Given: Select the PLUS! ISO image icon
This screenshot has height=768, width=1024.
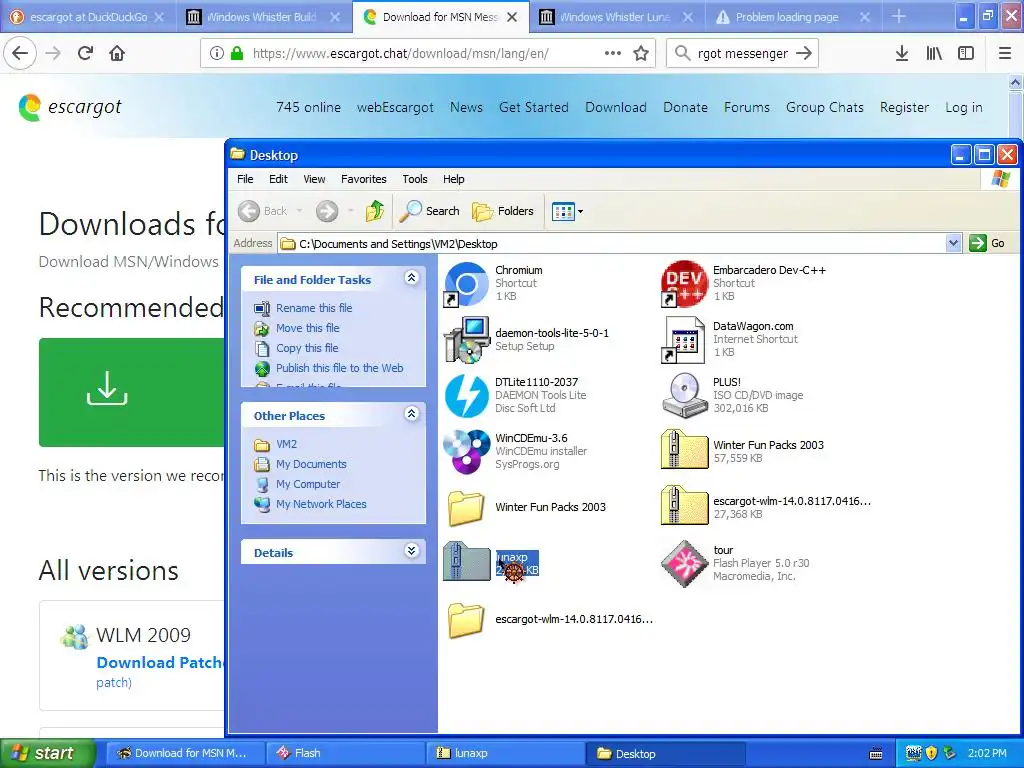Looking at the screenshot, I should point(684,396).
